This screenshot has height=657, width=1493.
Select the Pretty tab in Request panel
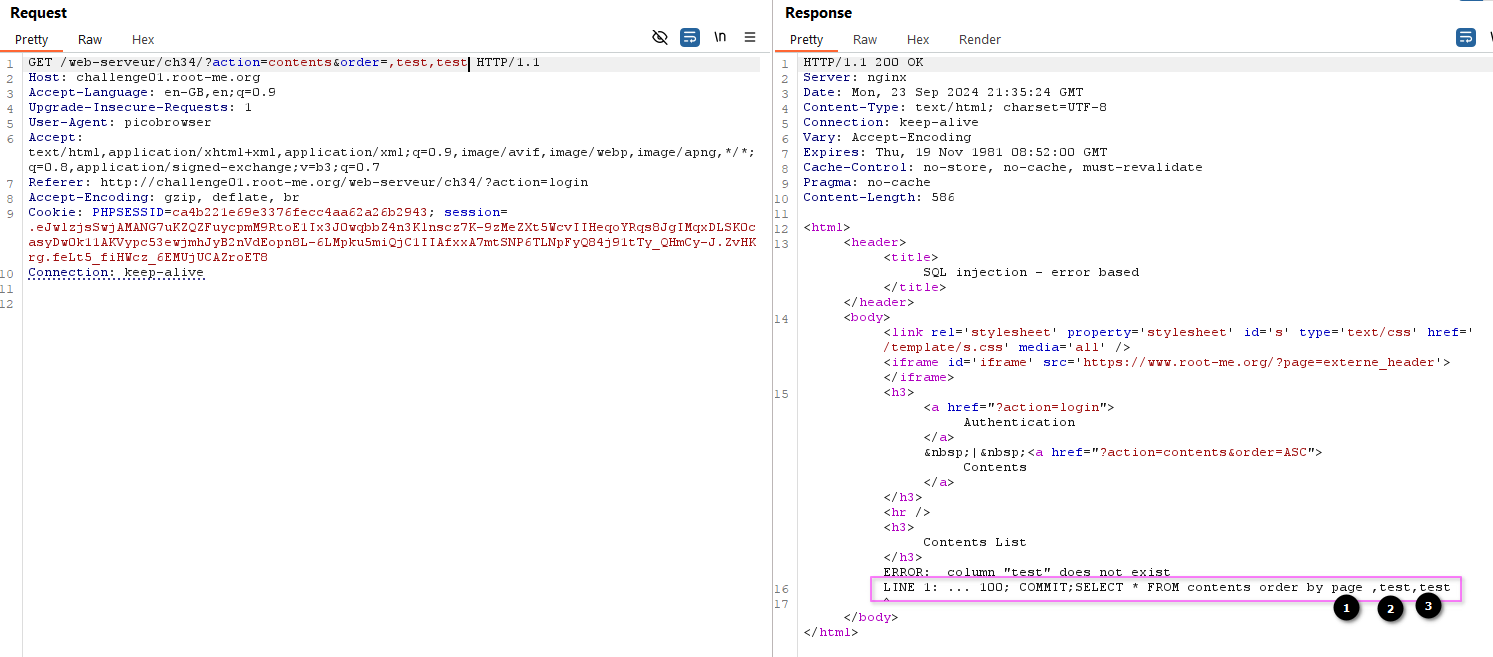tap(32, 40)
